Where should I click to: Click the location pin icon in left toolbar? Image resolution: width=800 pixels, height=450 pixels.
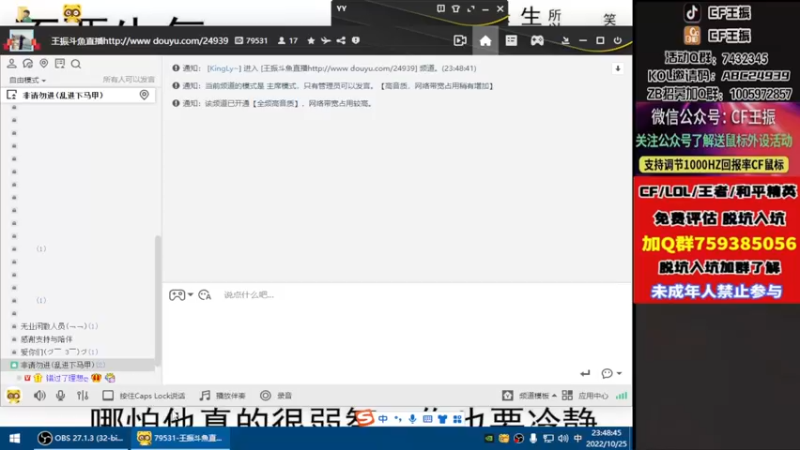[44, 64]
